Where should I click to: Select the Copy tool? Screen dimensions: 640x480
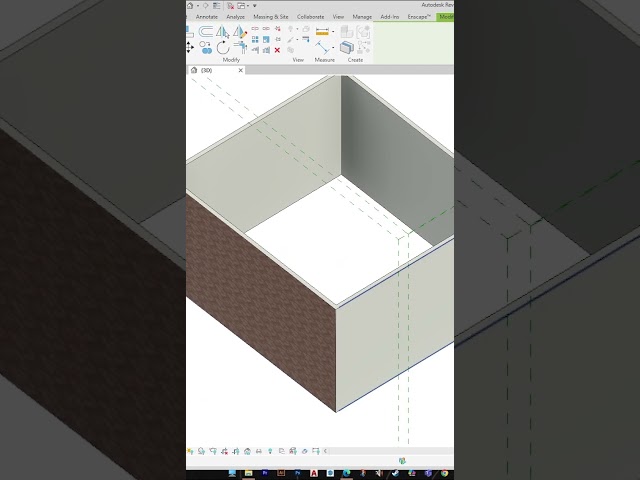tap(206, 47)
